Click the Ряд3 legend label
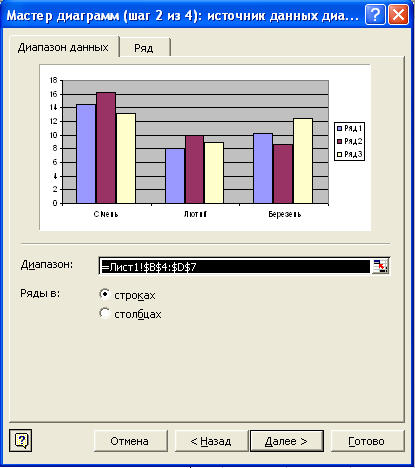 coord(353,154)
